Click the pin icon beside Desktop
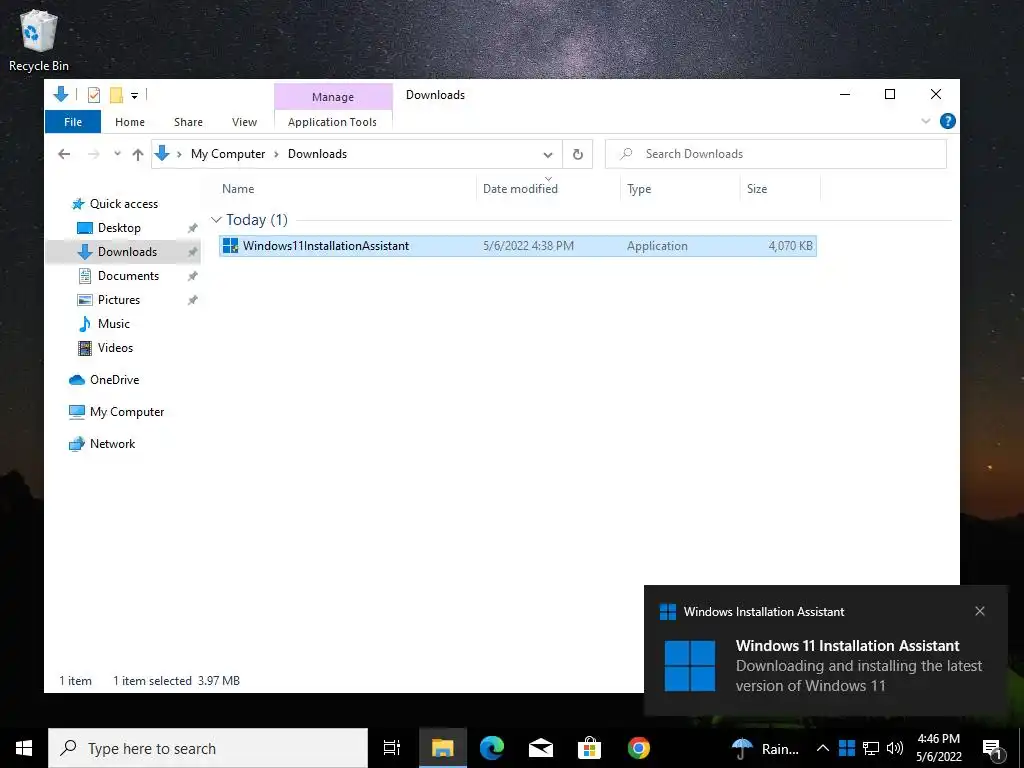This screenshot has height=768, width=1024. (x=193, y=229)
